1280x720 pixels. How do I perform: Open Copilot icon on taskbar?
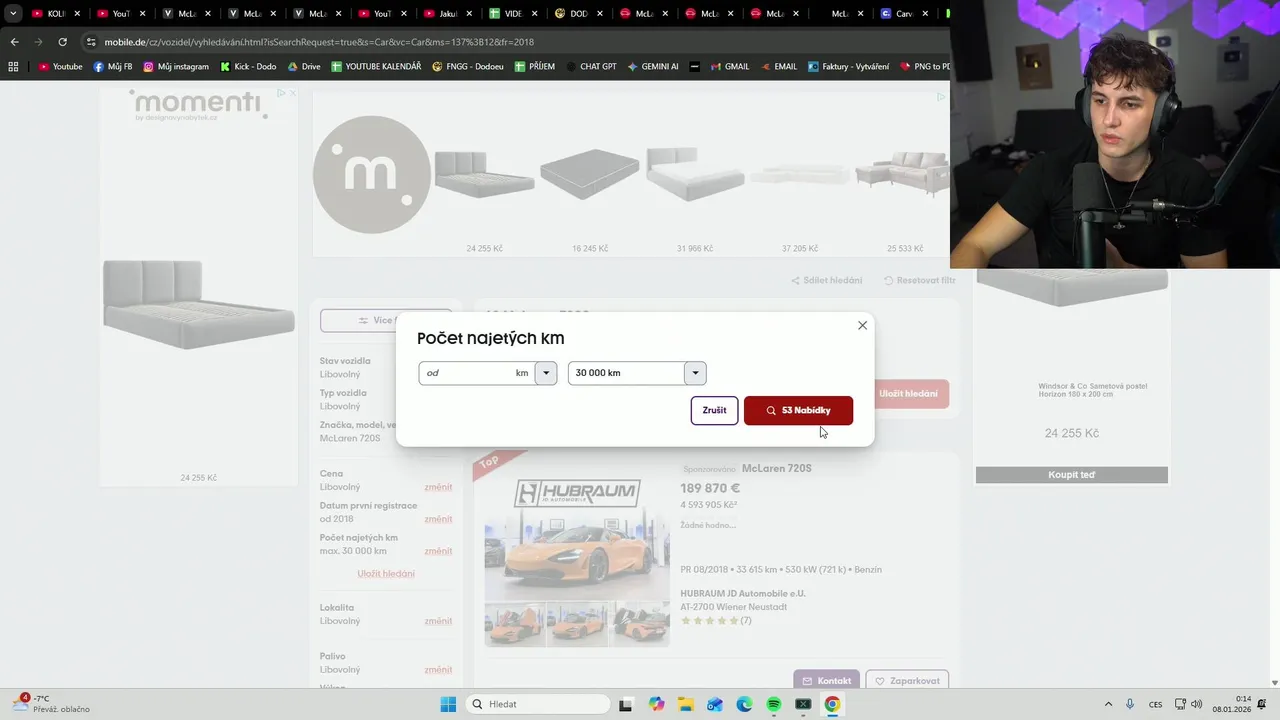pyautogui.click(x=656, y=704)
